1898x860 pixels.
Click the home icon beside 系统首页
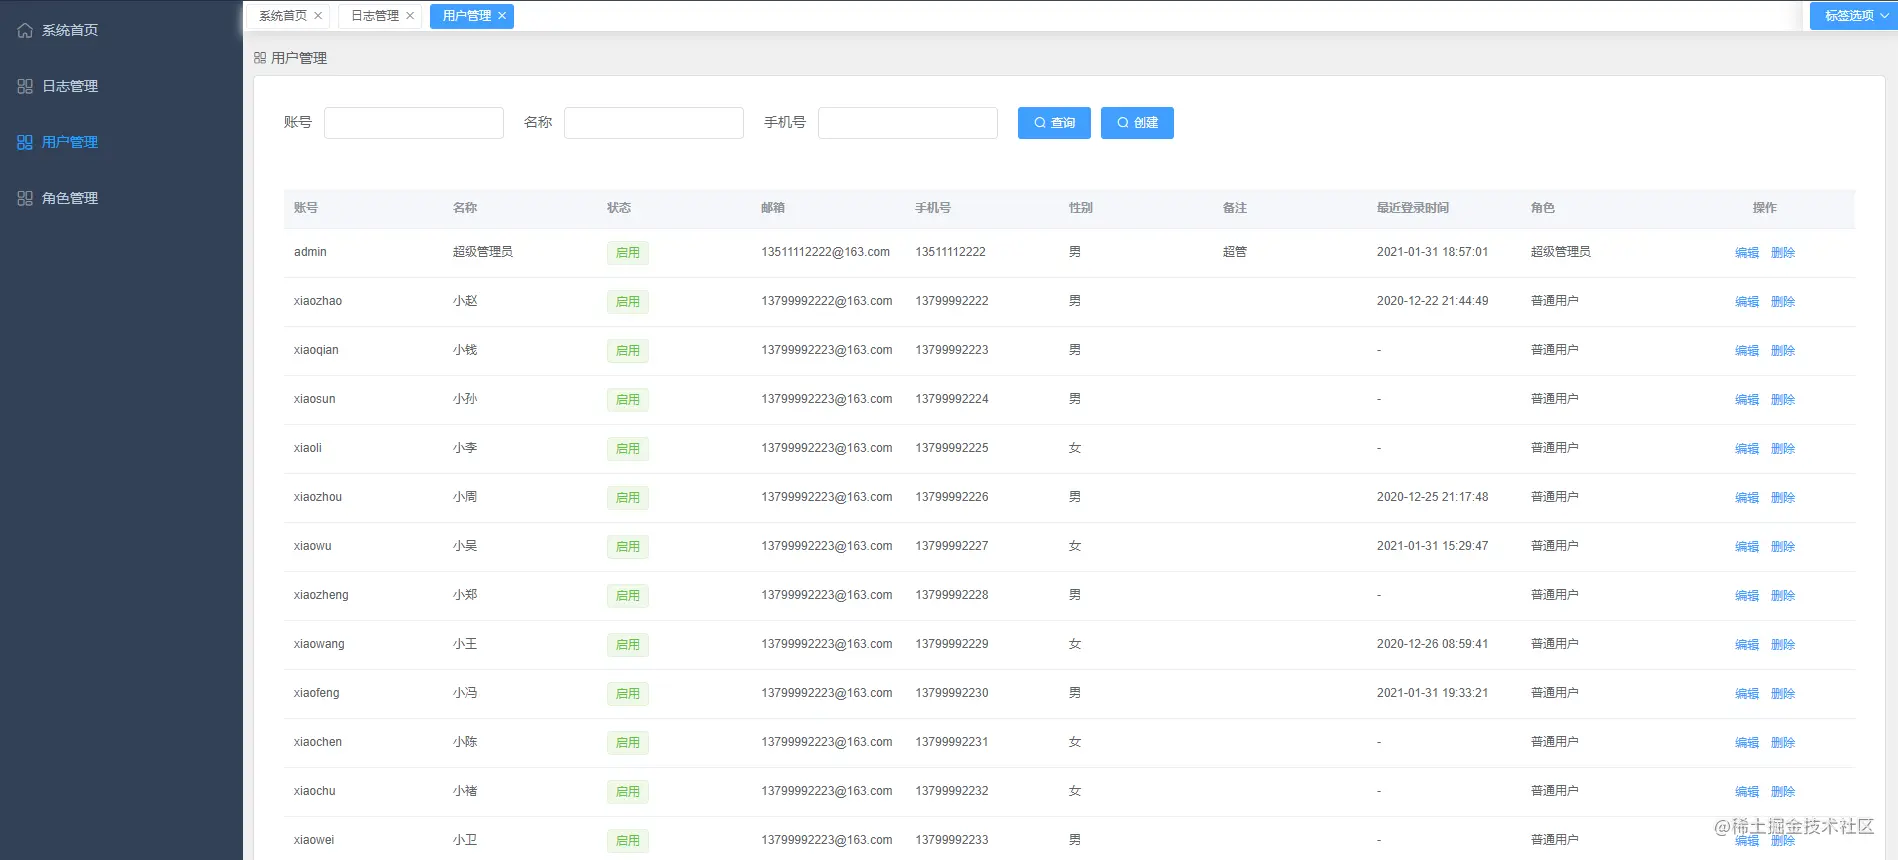click(25, 30)
